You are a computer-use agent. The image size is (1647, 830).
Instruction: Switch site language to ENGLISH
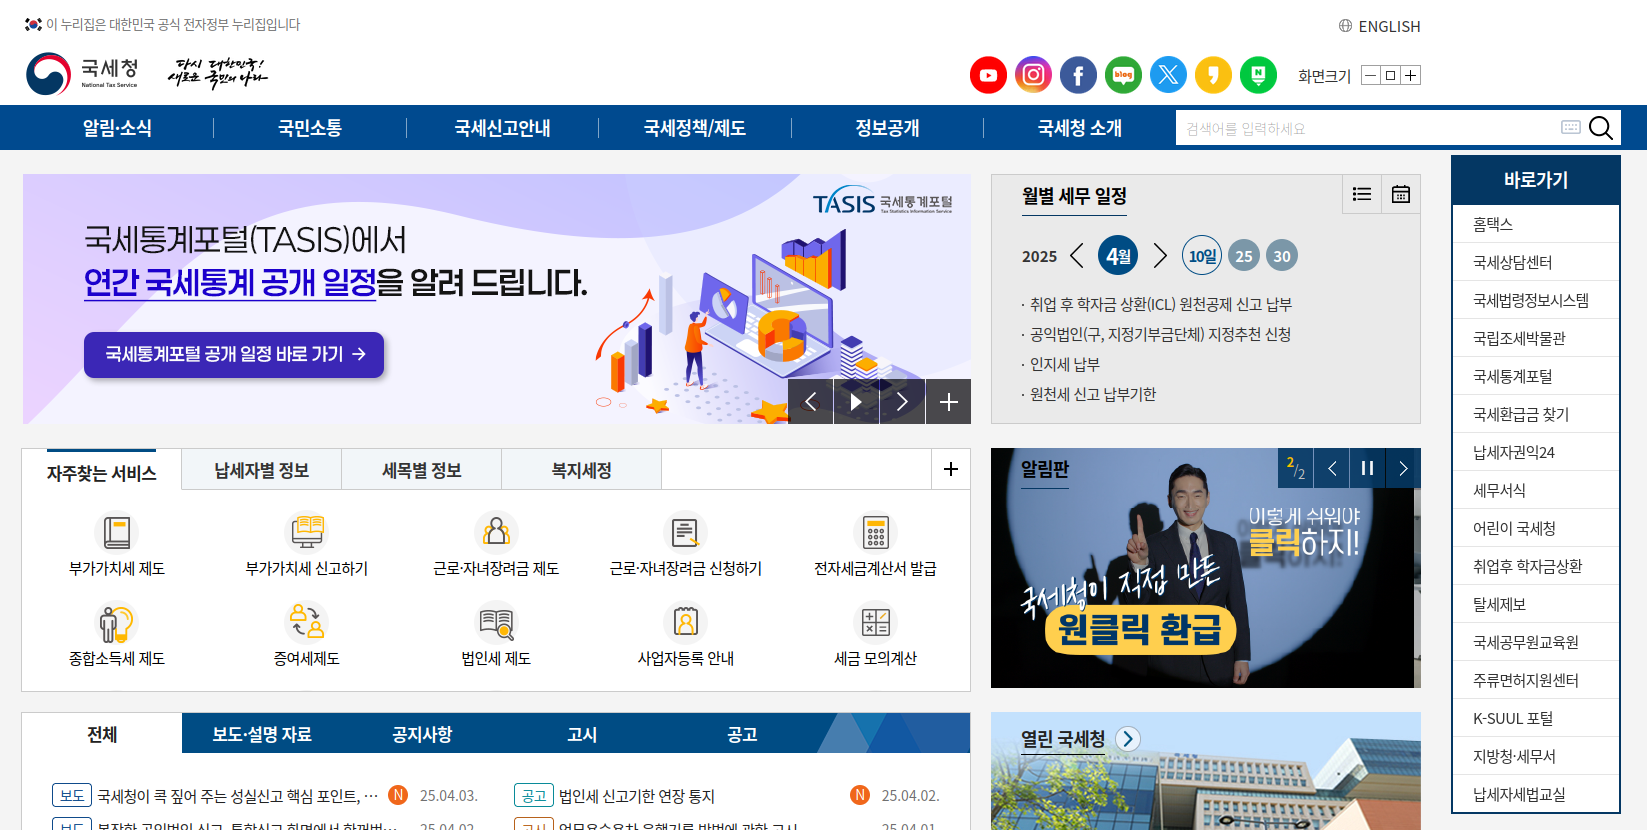click(x=1380, y=26)
